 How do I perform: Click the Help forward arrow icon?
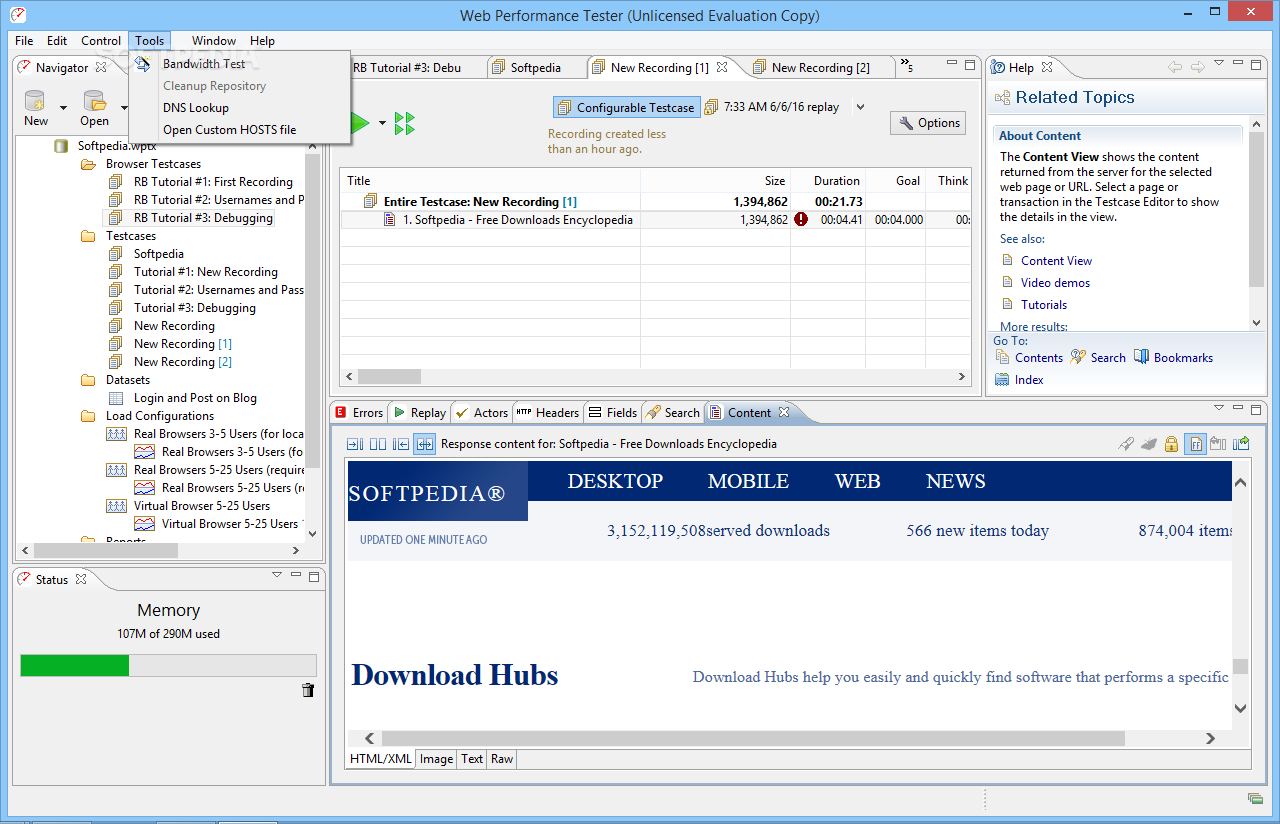pos(1198,67)
